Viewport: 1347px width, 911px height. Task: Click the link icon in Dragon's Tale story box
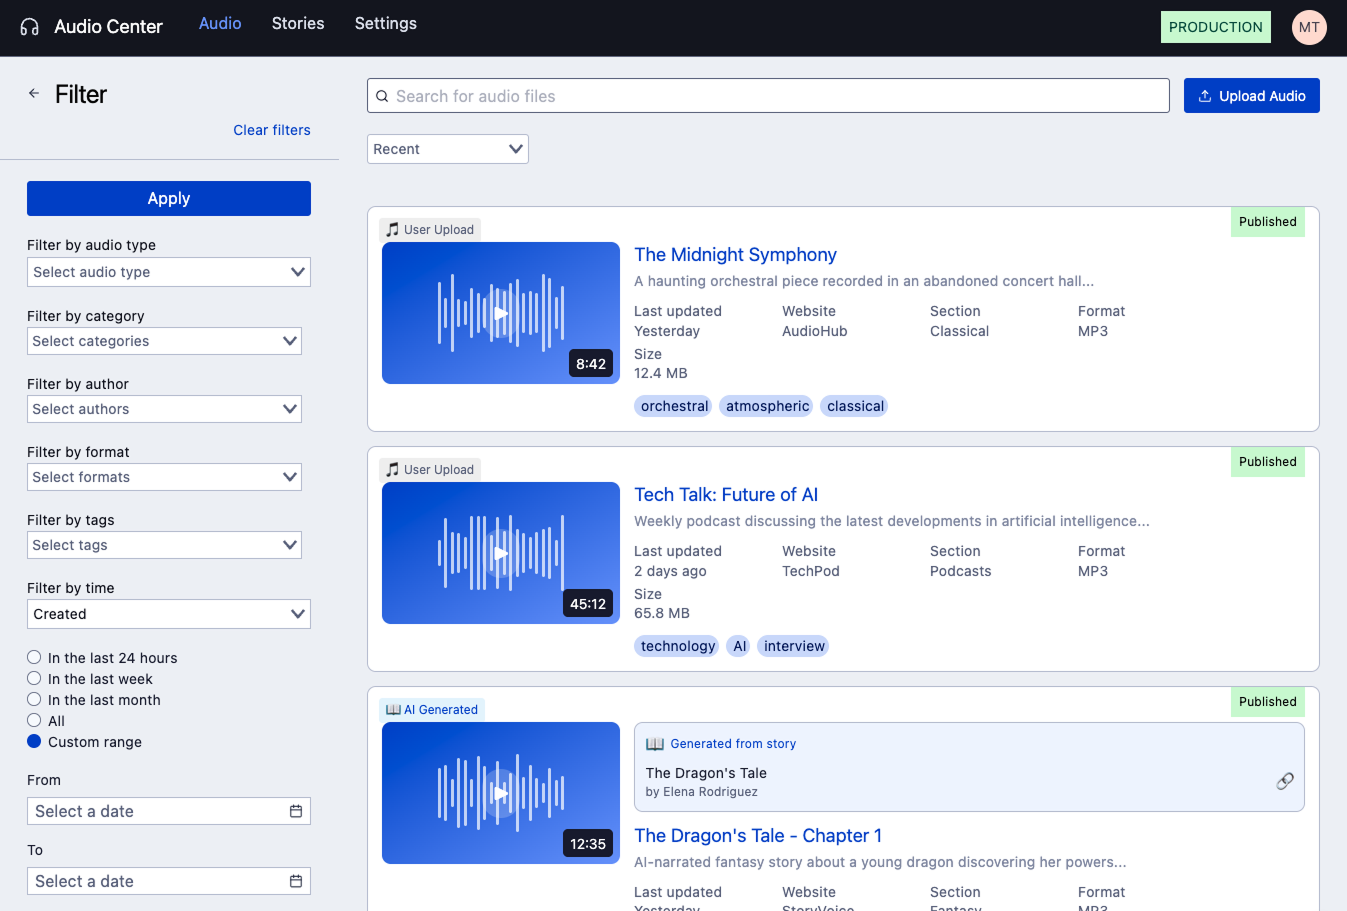pyautogui.click(x=1285, y=781)
